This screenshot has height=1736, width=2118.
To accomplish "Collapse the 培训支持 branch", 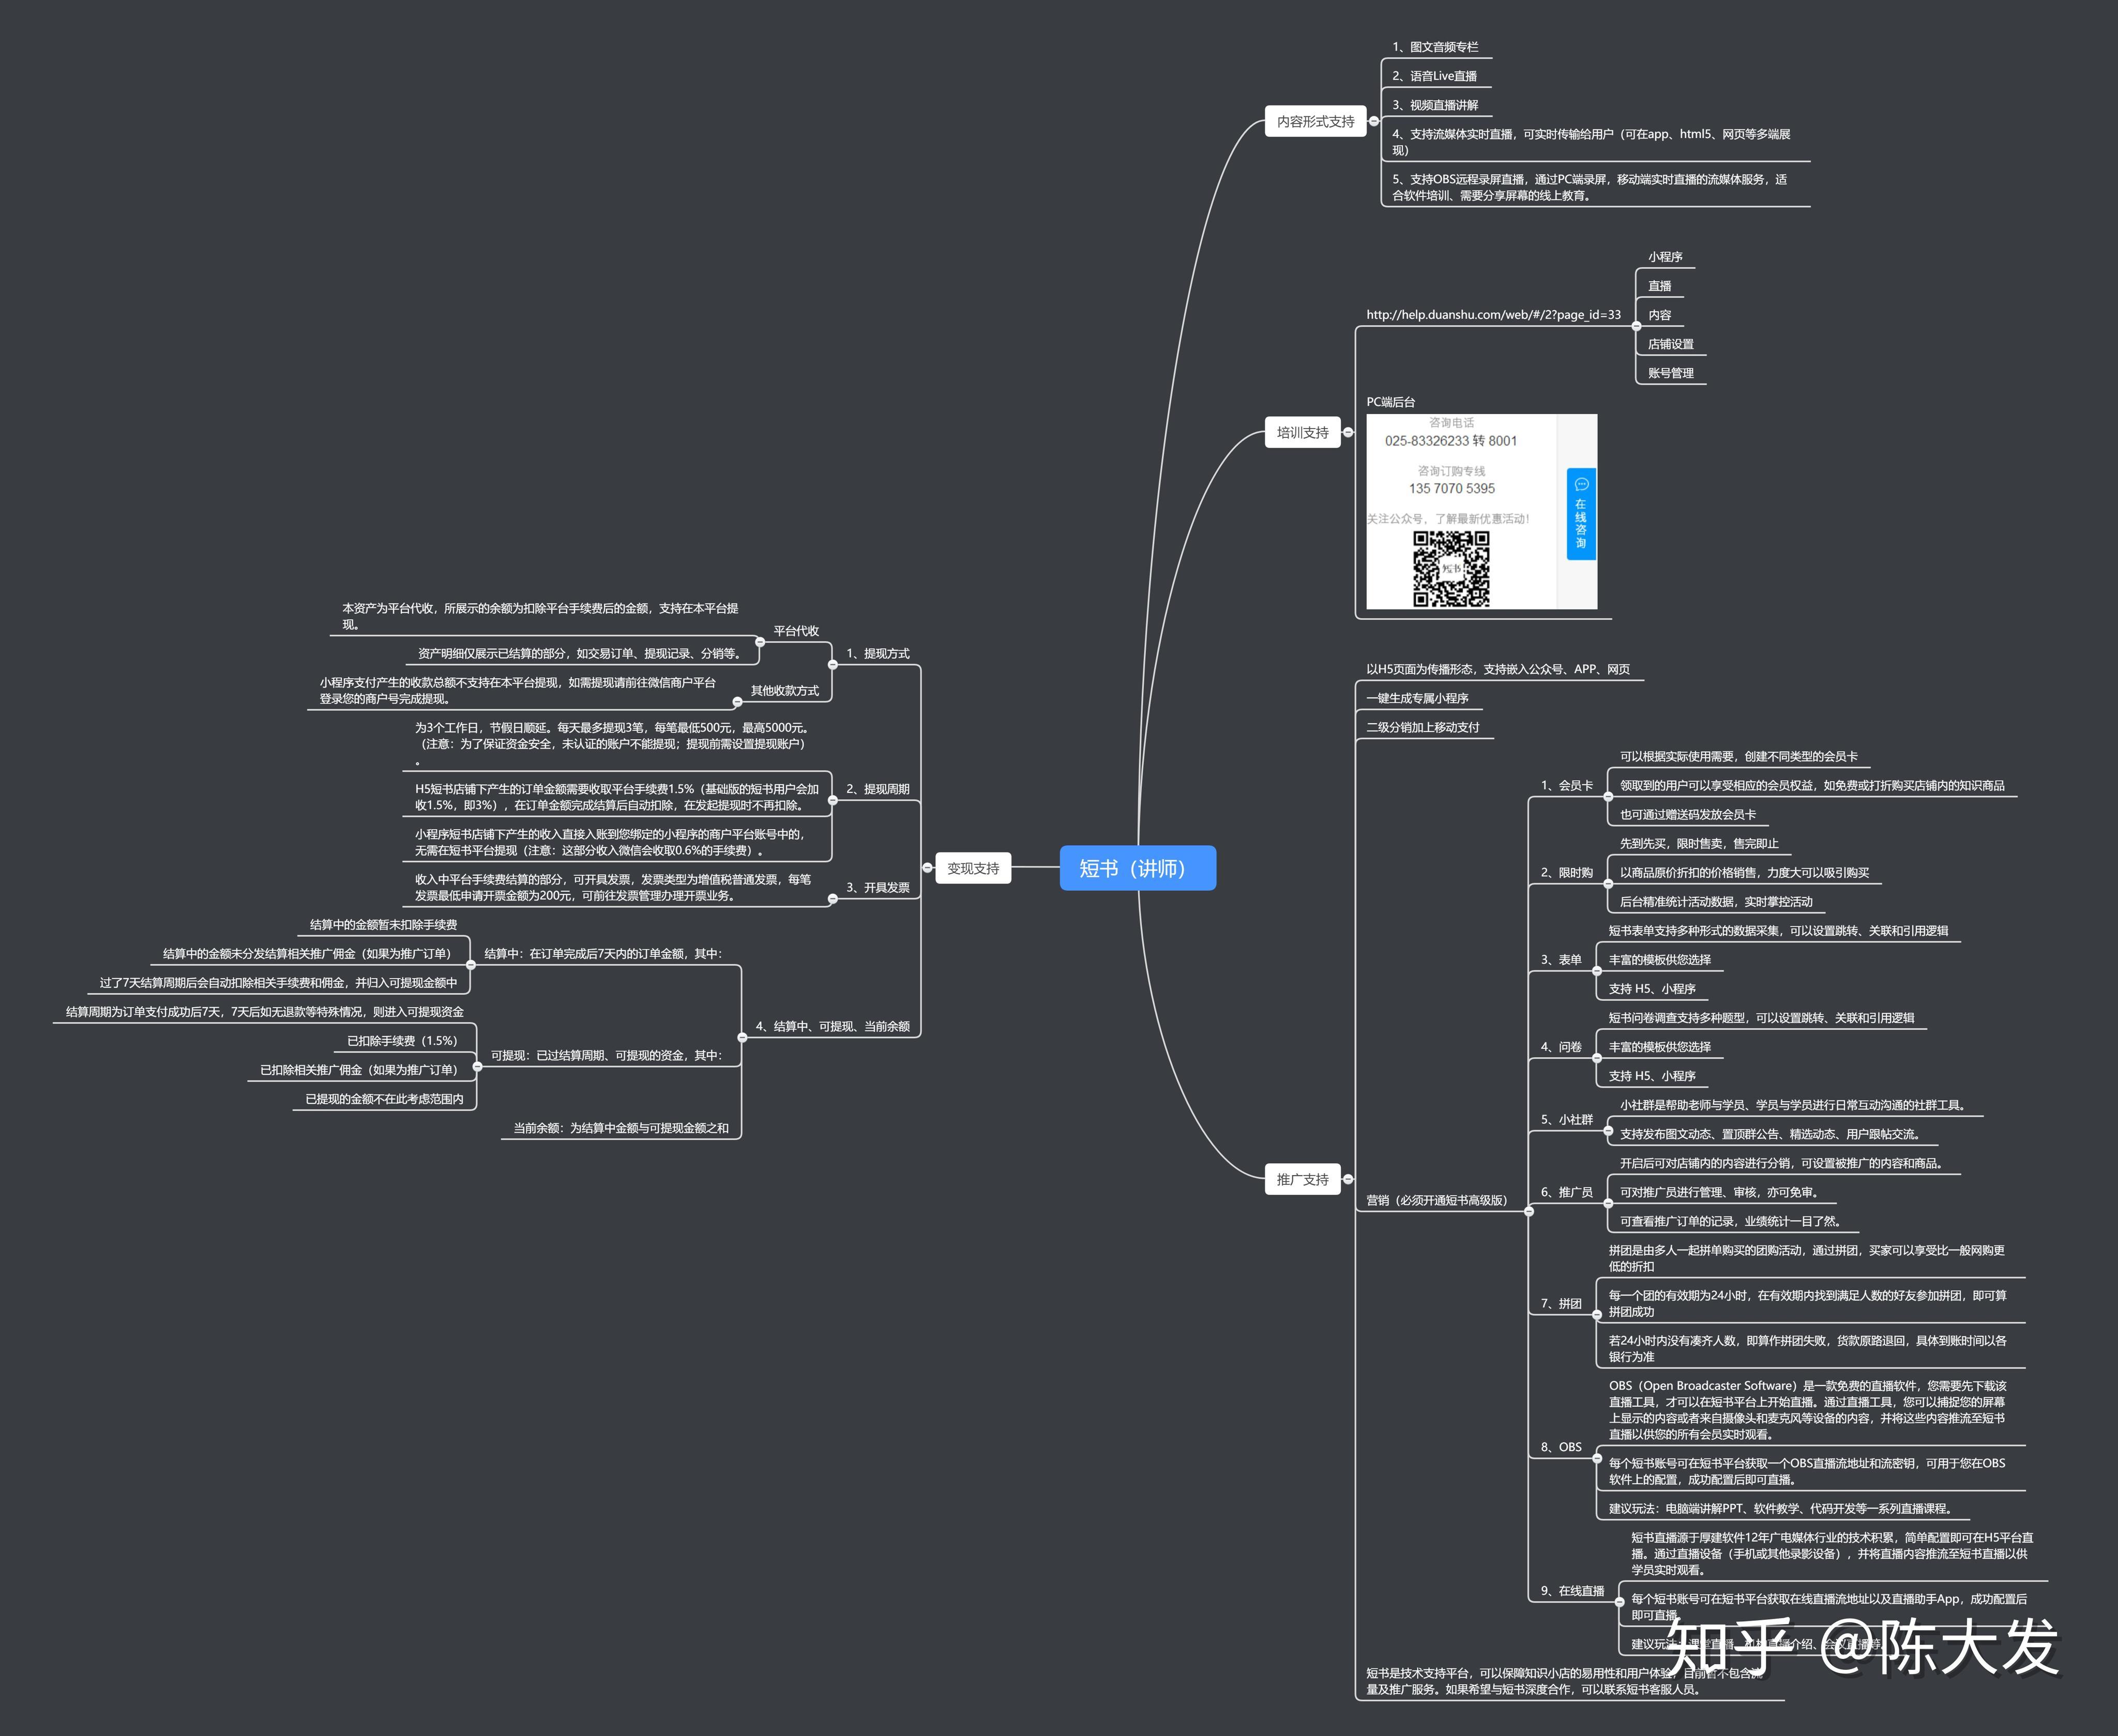I will (x=1348, y=432).
